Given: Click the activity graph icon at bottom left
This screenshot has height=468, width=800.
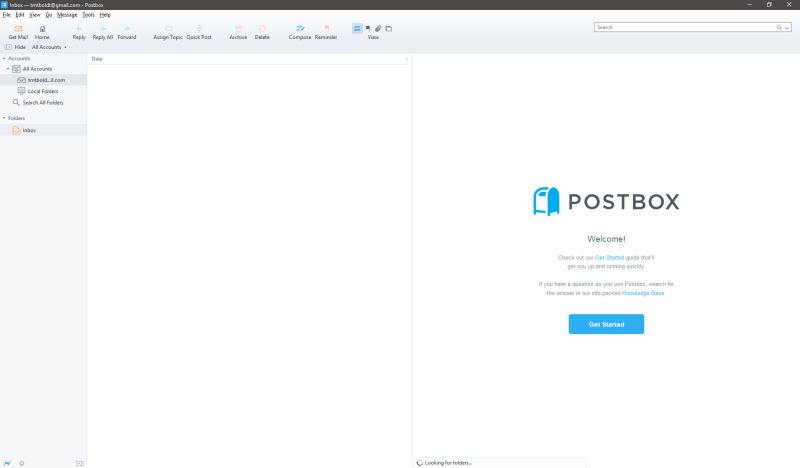Looking at the screenshot, I should 7,463.
